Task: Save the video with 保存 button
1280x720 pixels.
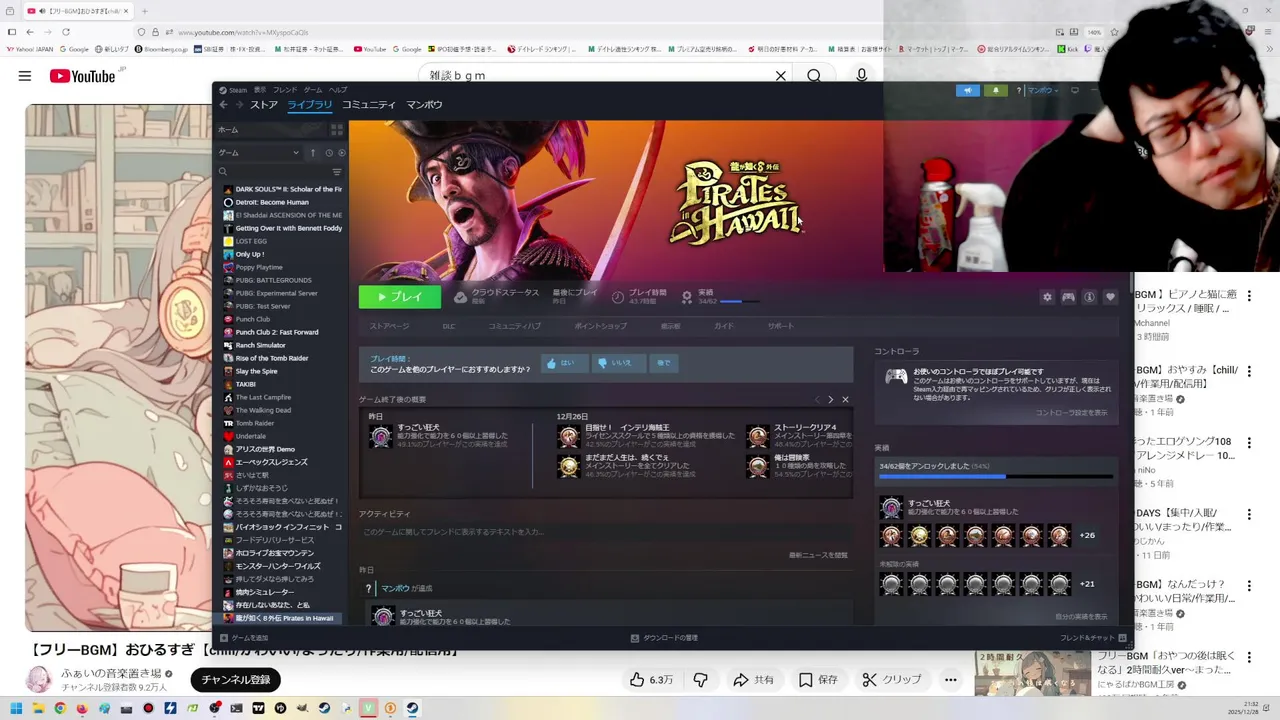Action: point(818,680)
